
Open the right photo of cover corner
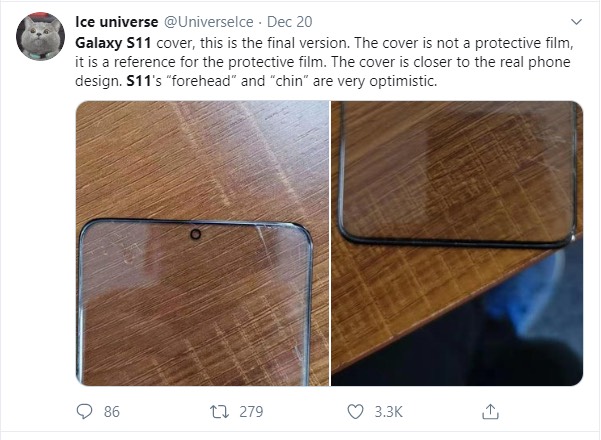[457, 243]
